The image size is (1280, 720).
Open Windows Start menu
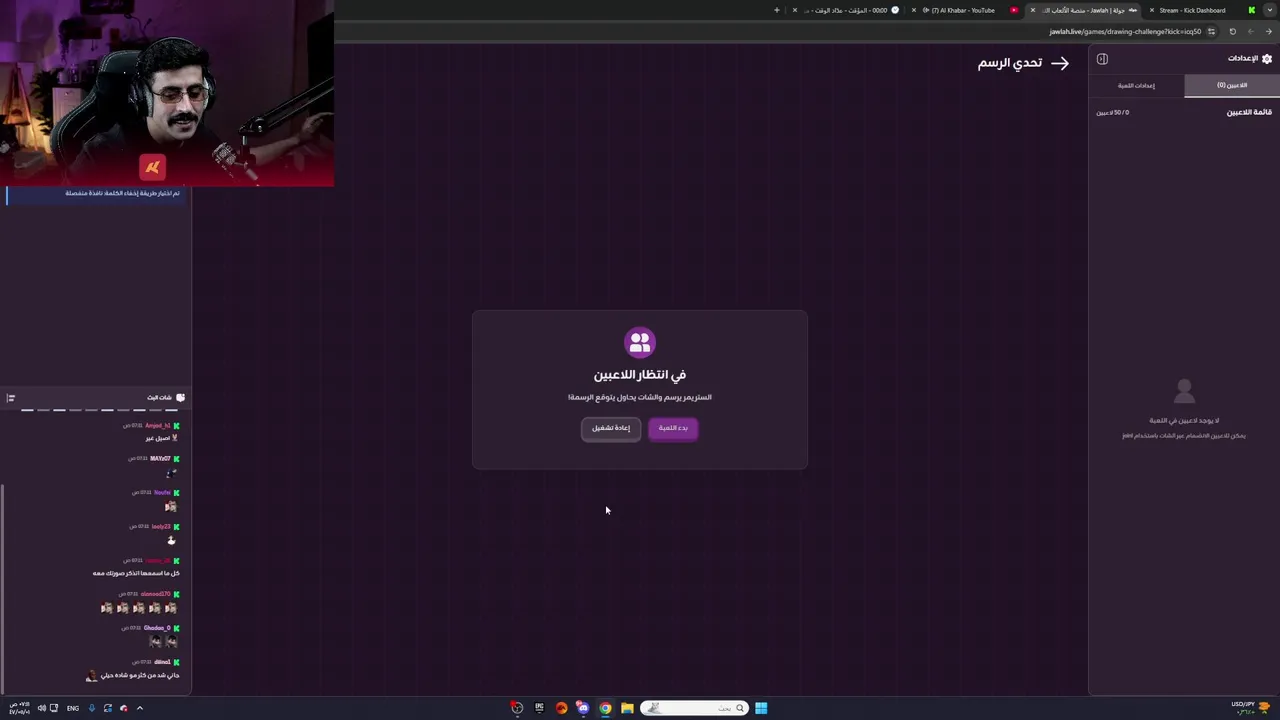761,708
